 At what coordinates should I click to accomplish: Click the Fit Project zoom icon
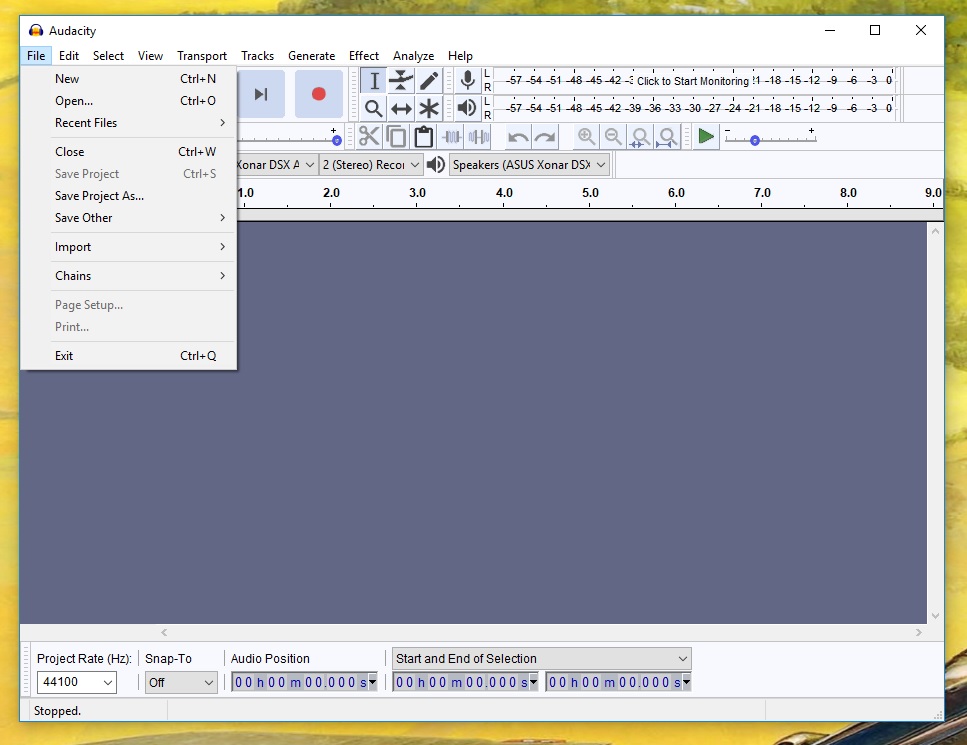pos(667,136)
